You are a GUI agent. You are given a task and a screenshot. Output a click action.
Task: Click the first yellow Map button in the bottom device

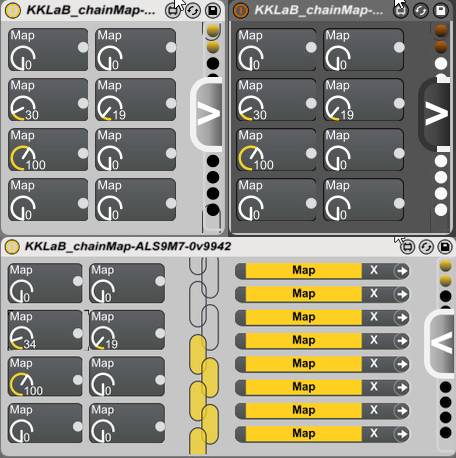point(304,270)
